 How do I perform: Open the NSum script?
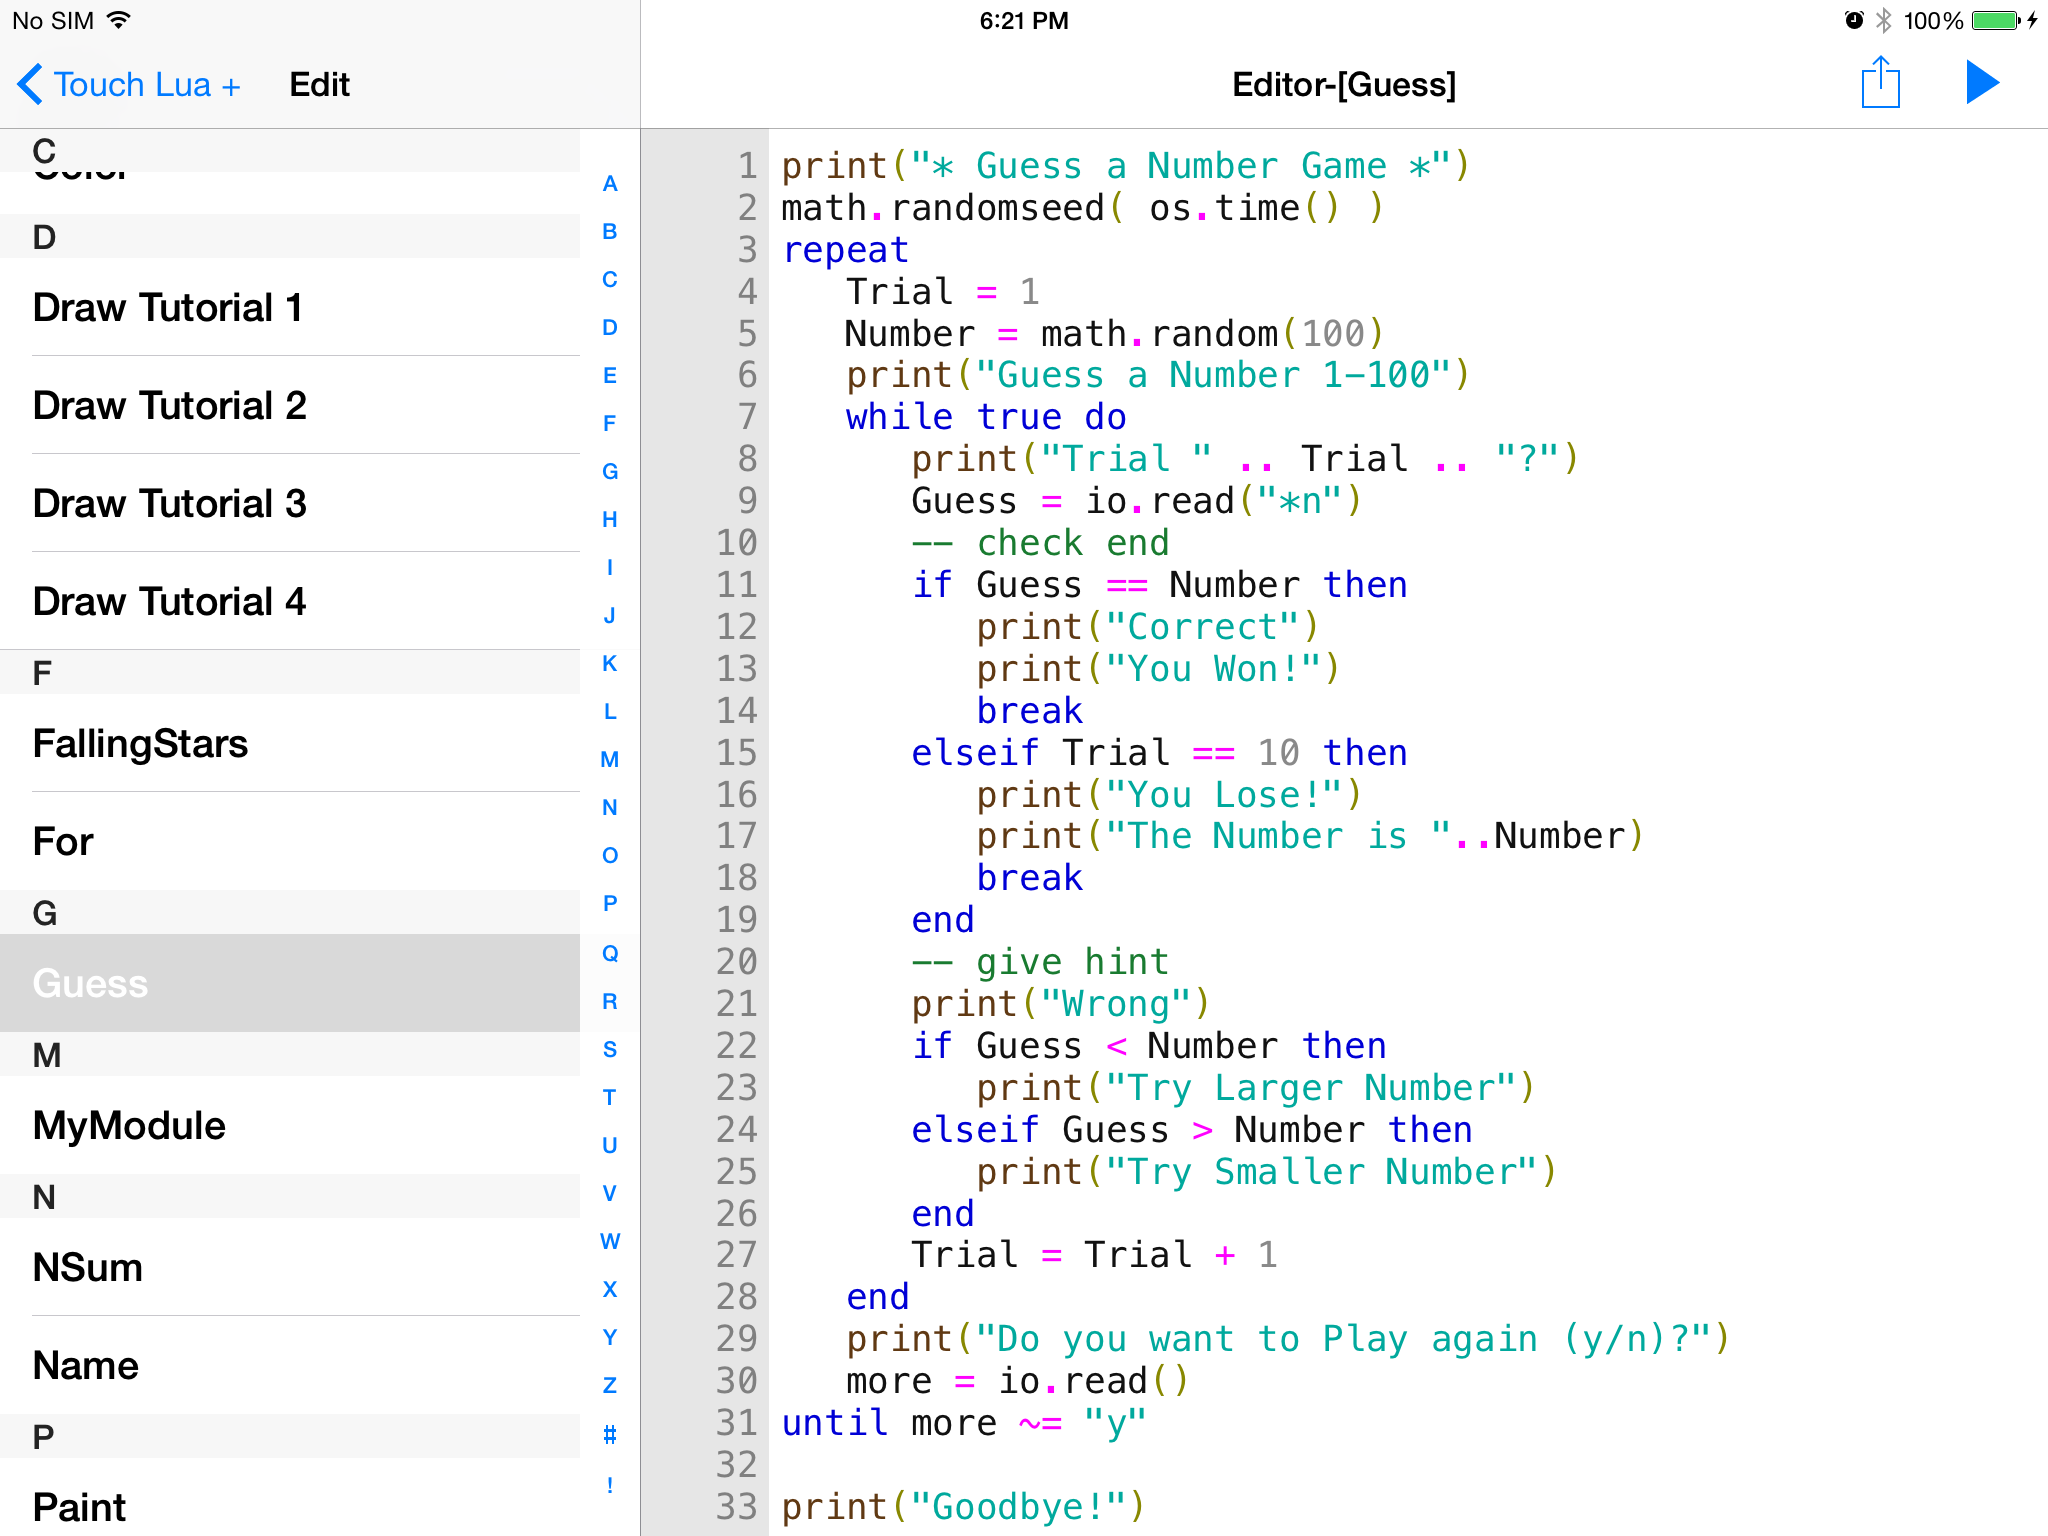(x=88, y=1268)
